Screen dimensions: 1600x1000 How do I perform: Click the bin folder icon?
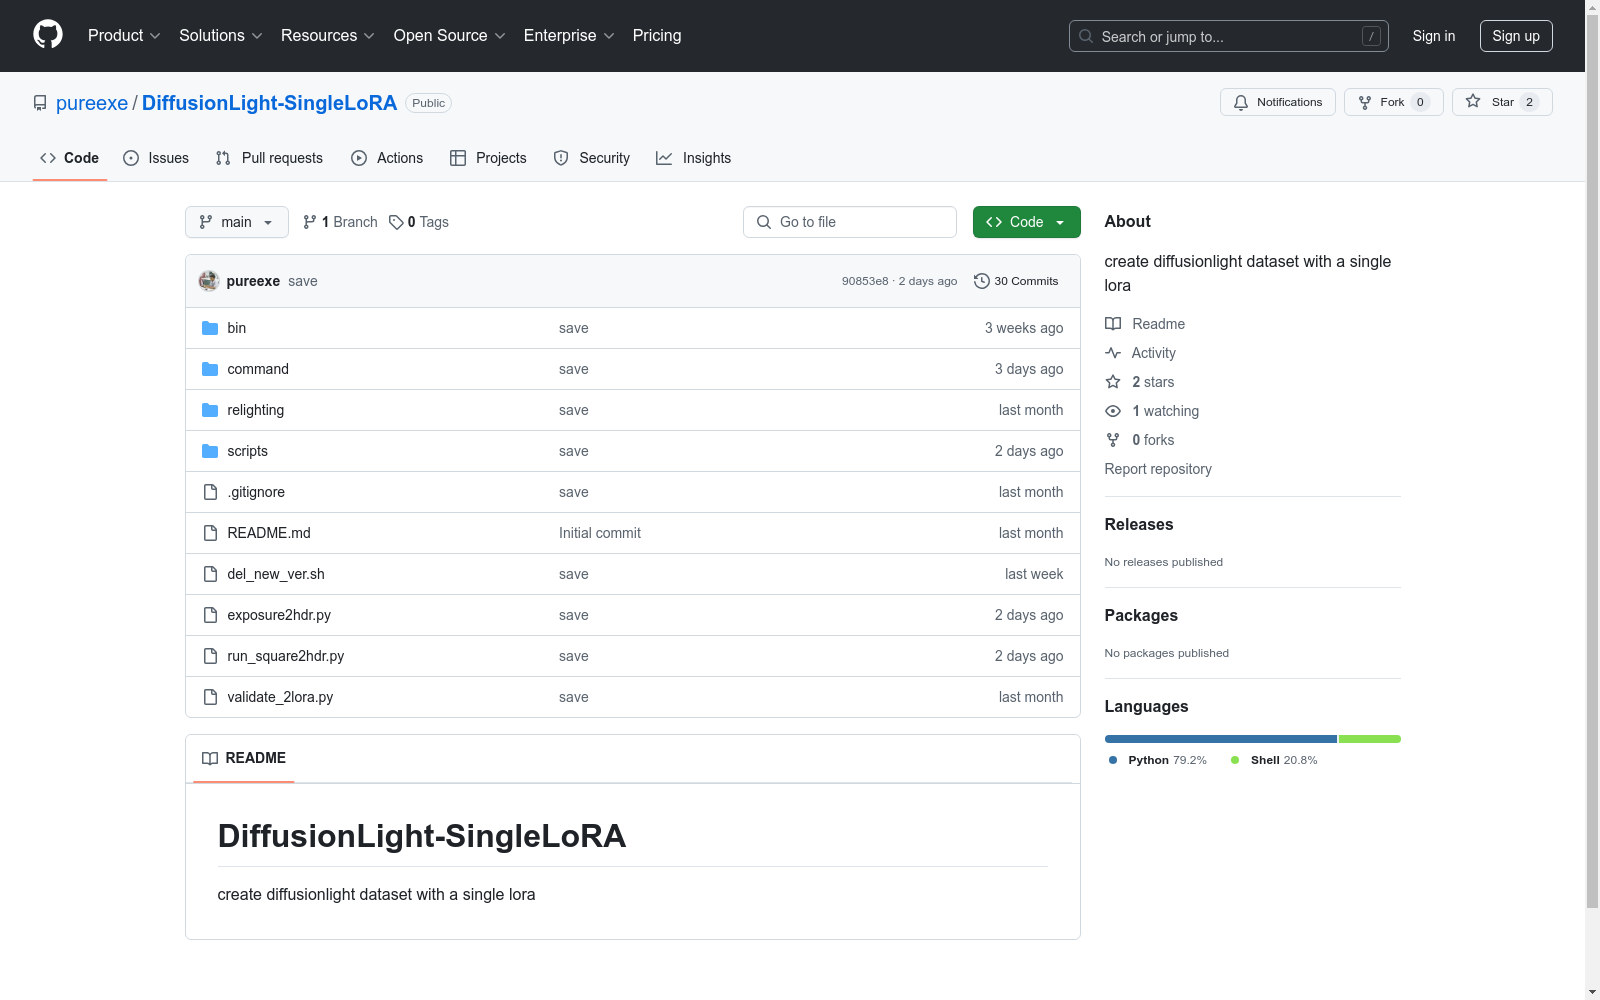click(x=210, y=328)
